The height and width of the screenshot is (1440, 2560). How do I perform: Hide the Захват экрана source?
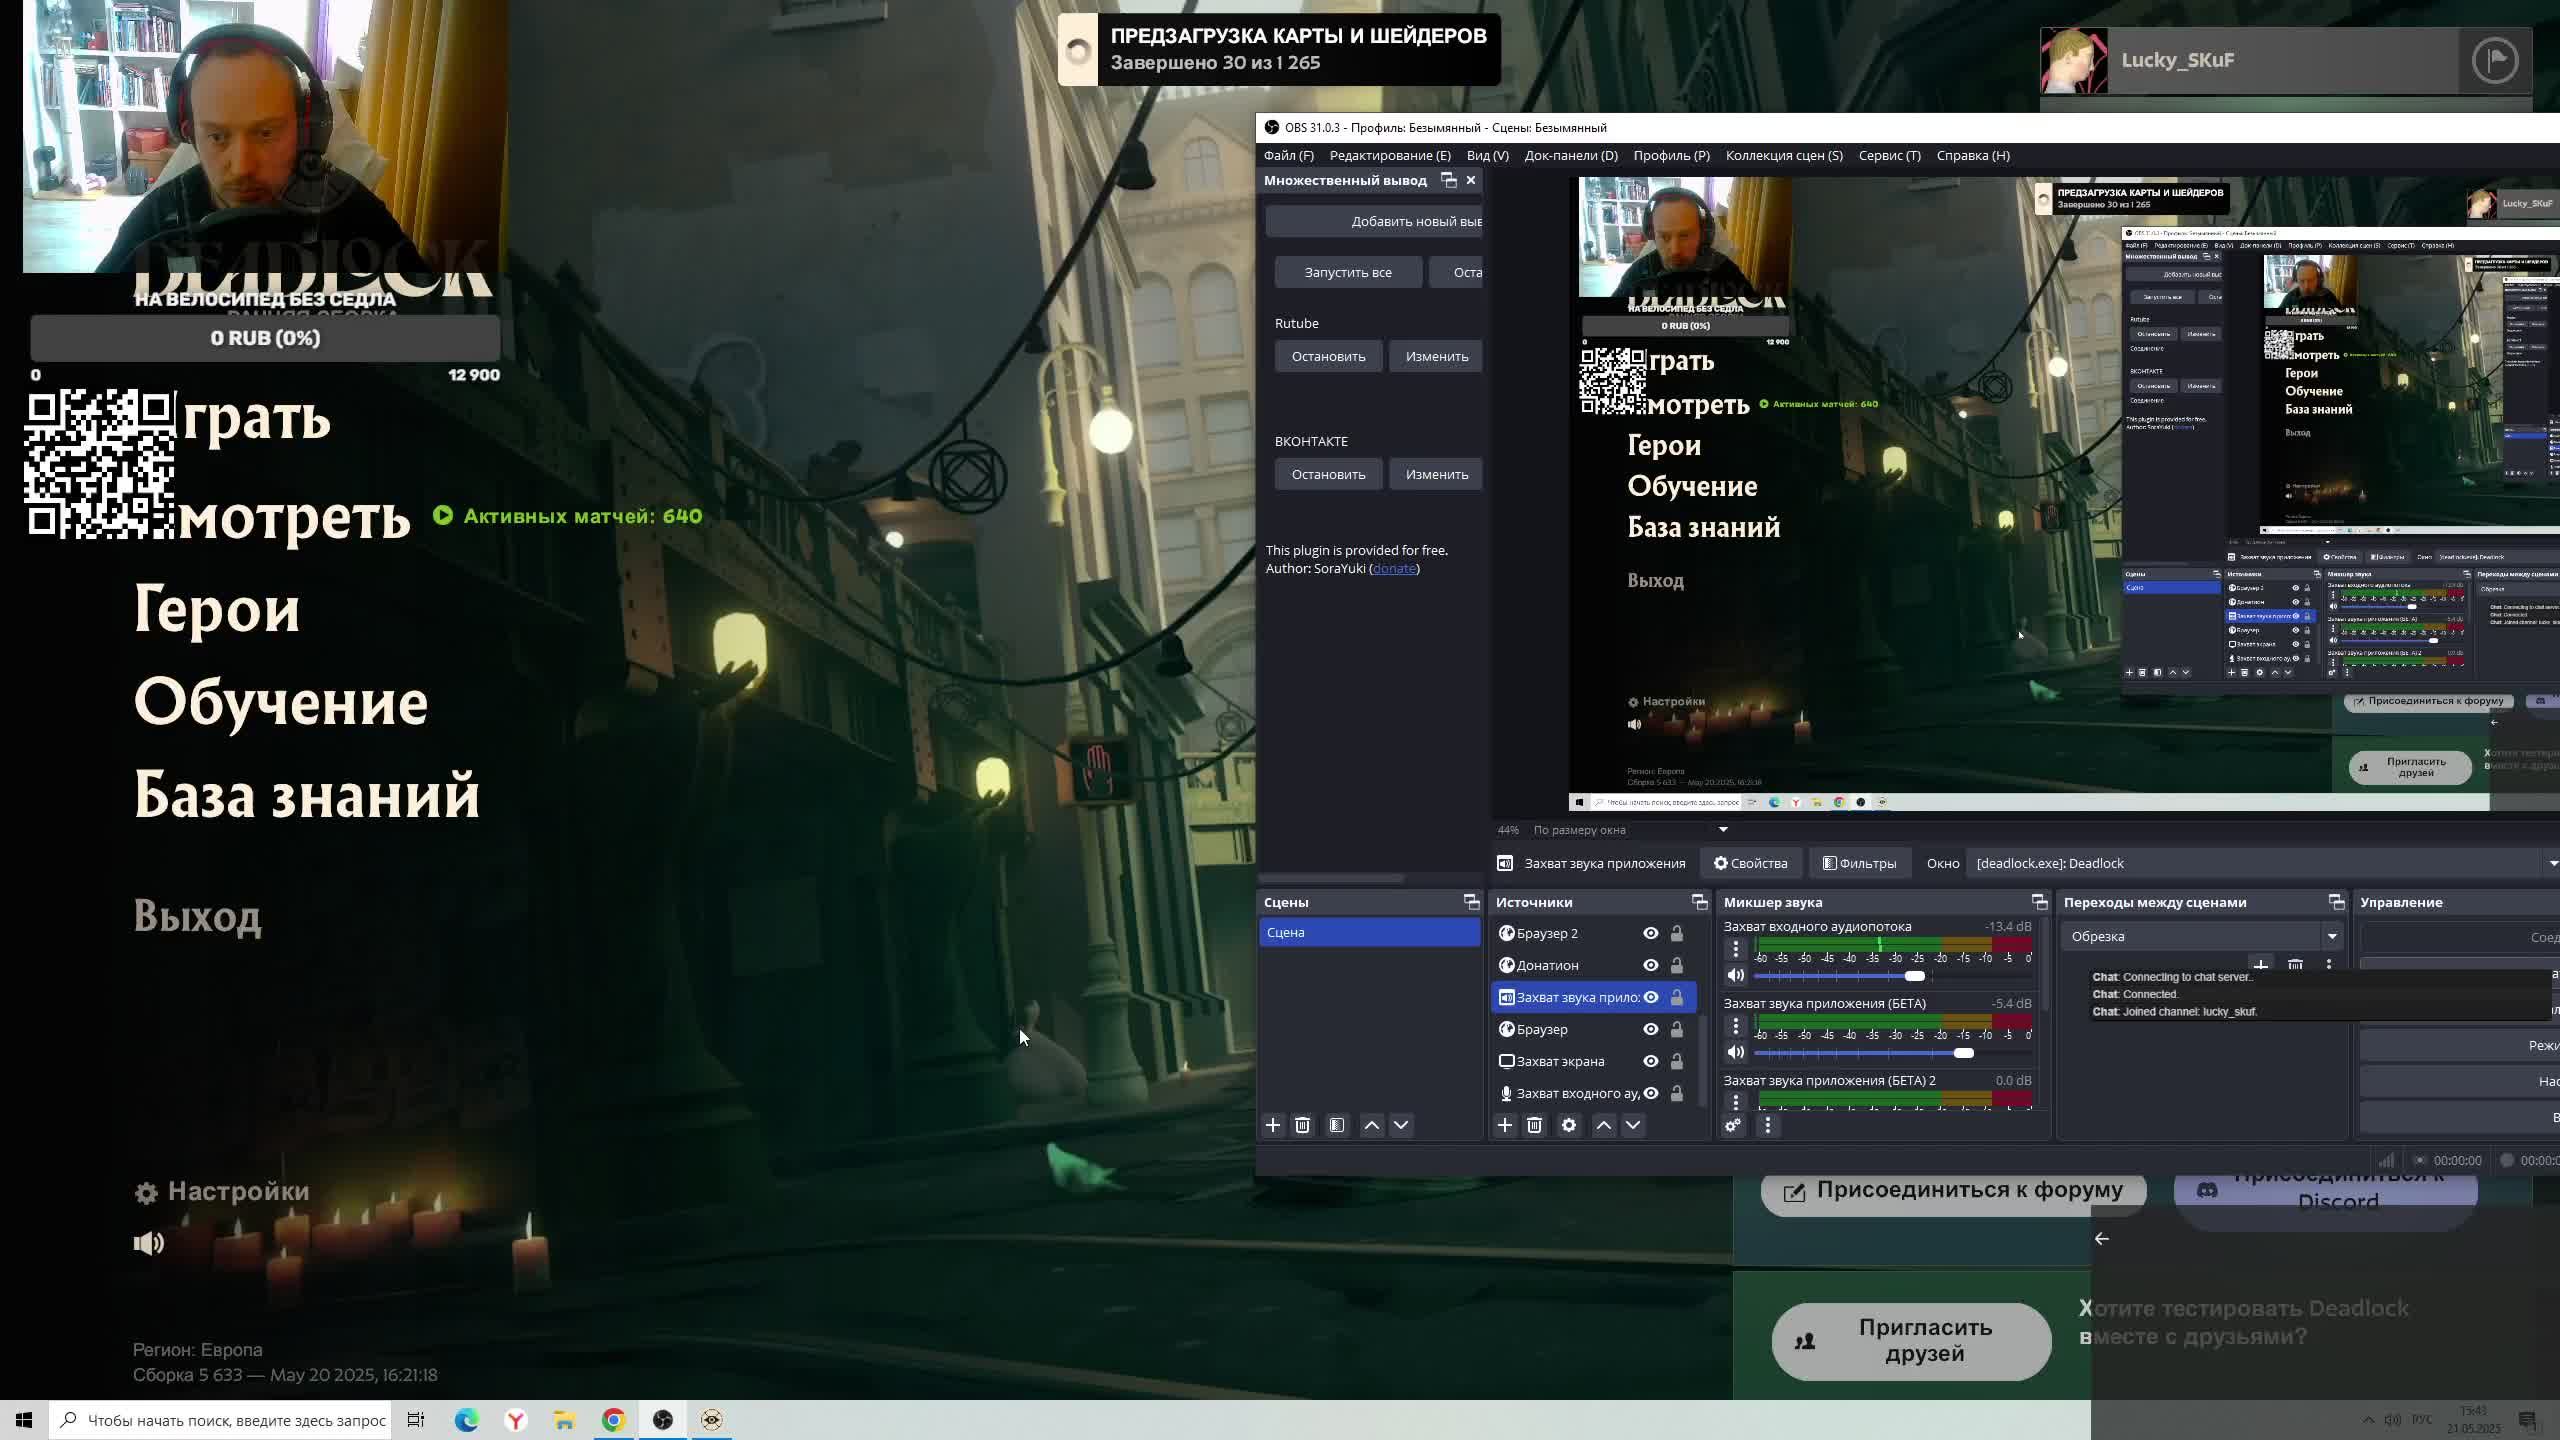1651,1061
